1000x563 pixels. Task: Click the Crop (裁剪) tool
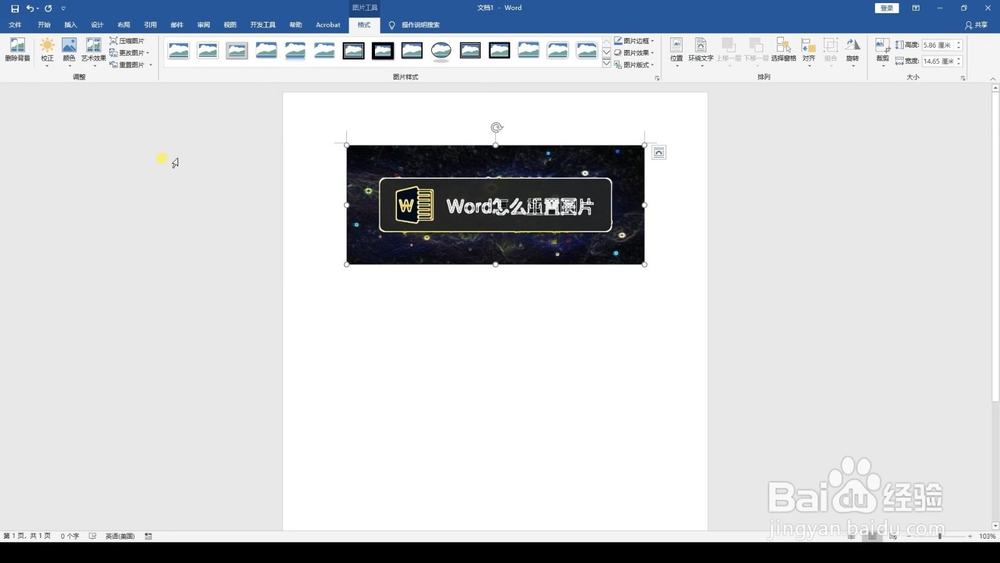[883, 51]
